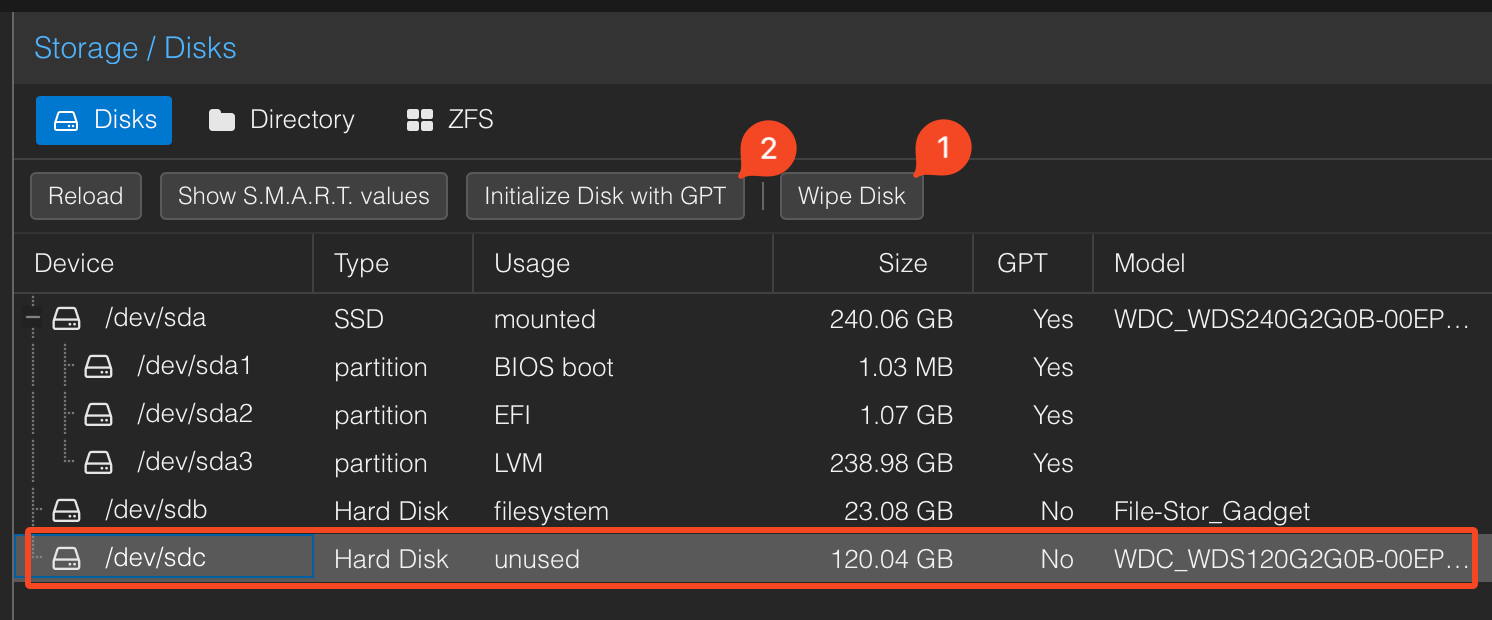Sort by the Type column header
Viewport: 1492px width, 620px height.
pos(393,264)
